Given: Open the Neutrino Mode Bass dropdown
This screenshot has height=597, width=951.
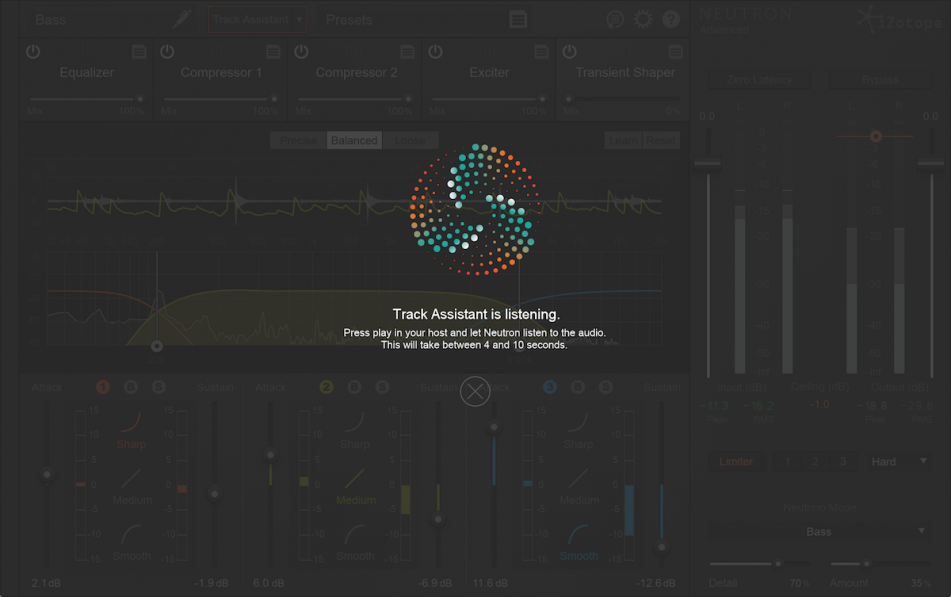Looking at the screenshot, I should coord(818,531).
